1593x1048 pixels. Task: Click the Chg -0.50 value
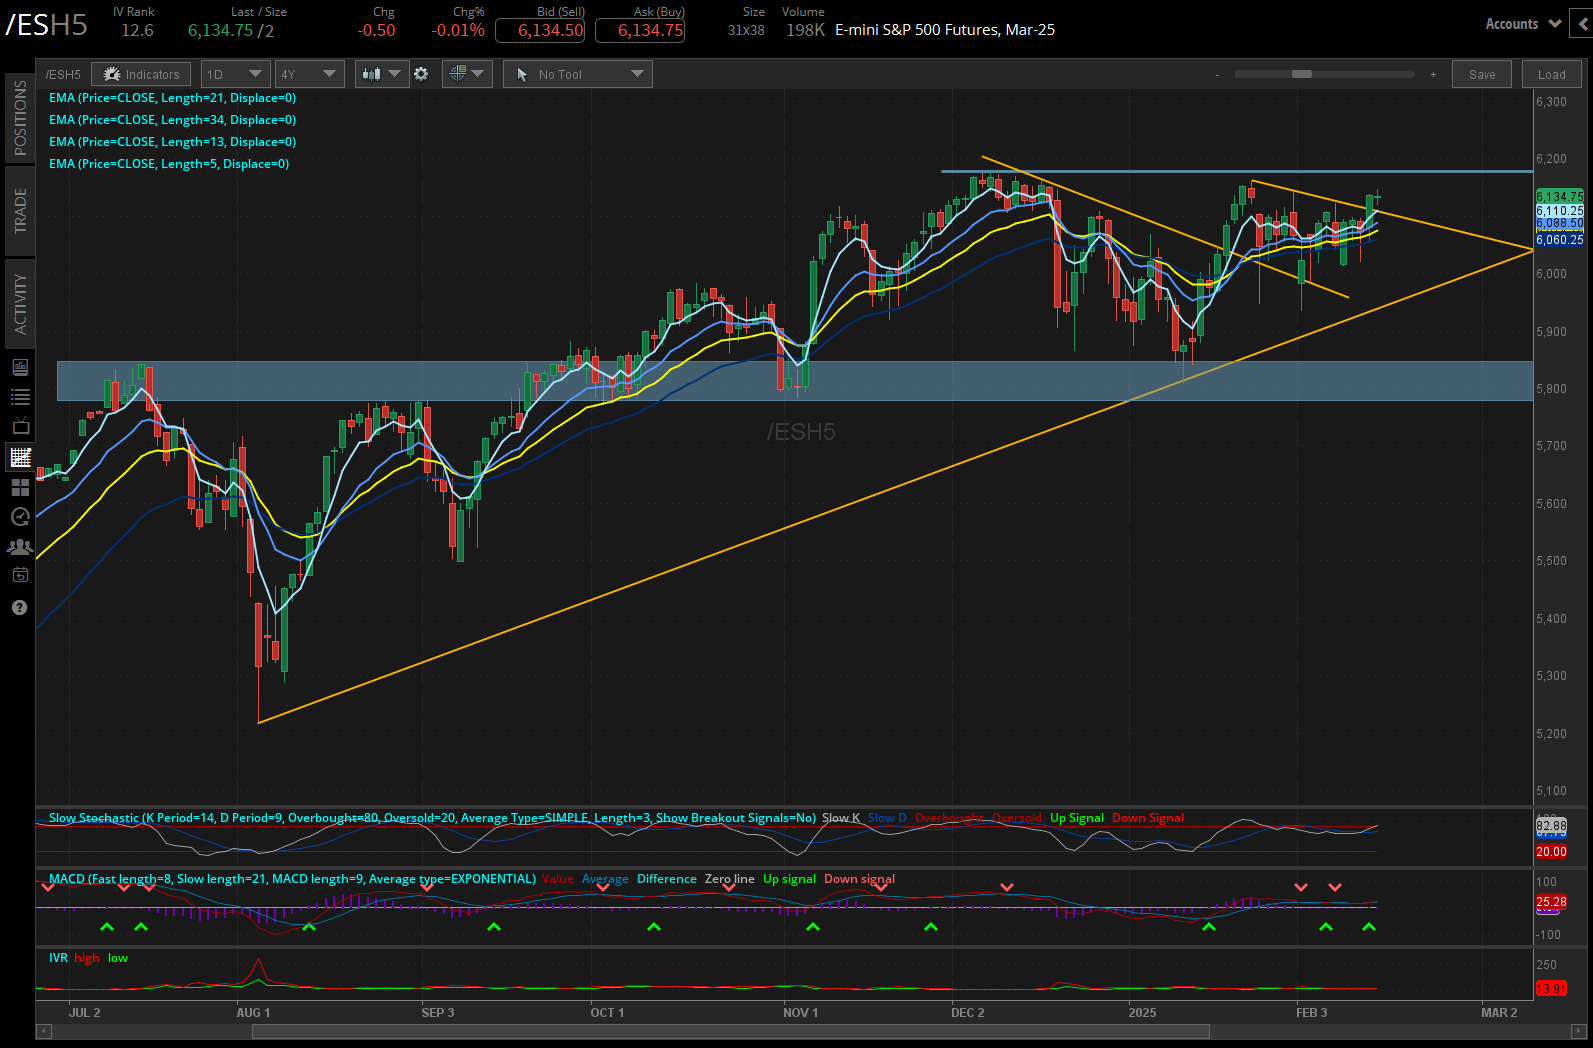377,30
